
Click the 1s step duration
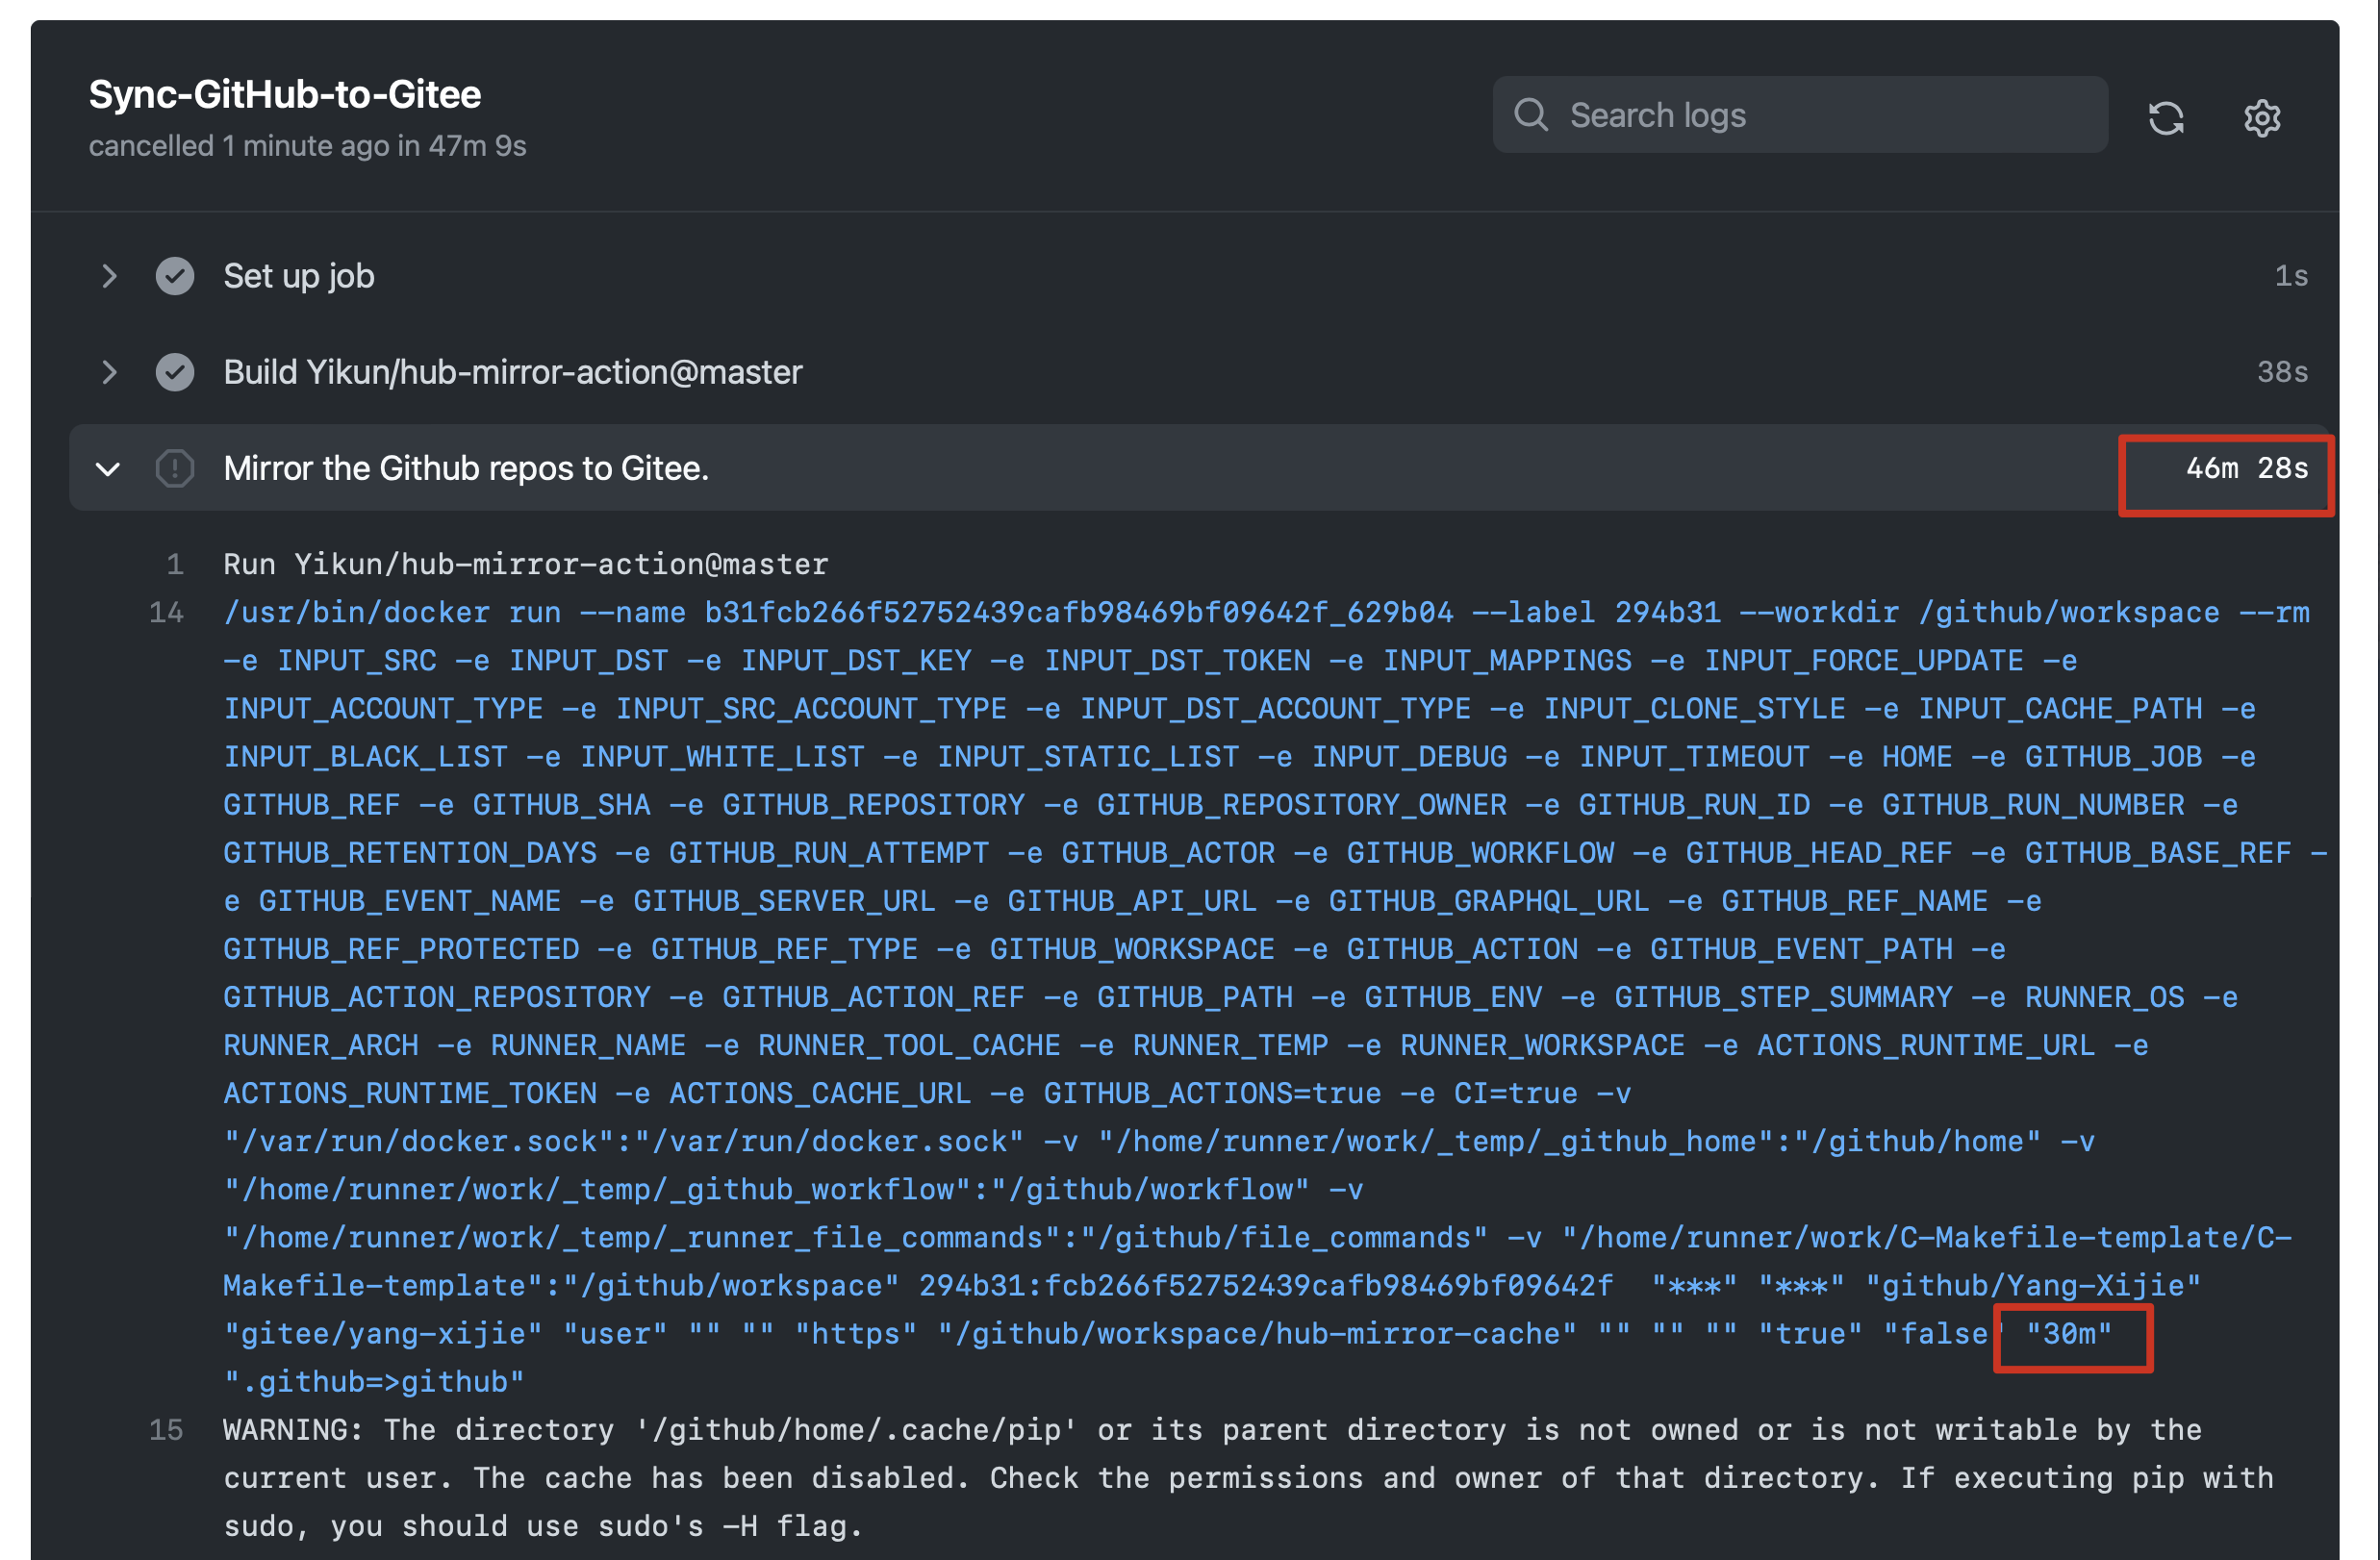(x=2291, y=276)
